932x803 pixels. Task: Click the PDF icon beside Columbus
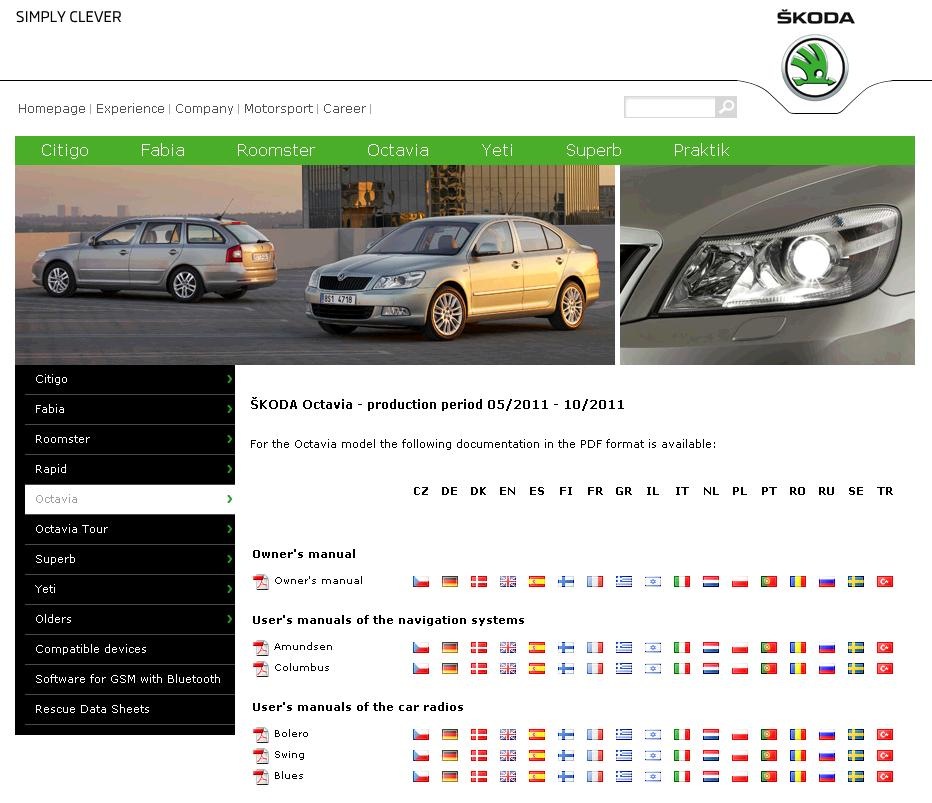coord(261,669)
